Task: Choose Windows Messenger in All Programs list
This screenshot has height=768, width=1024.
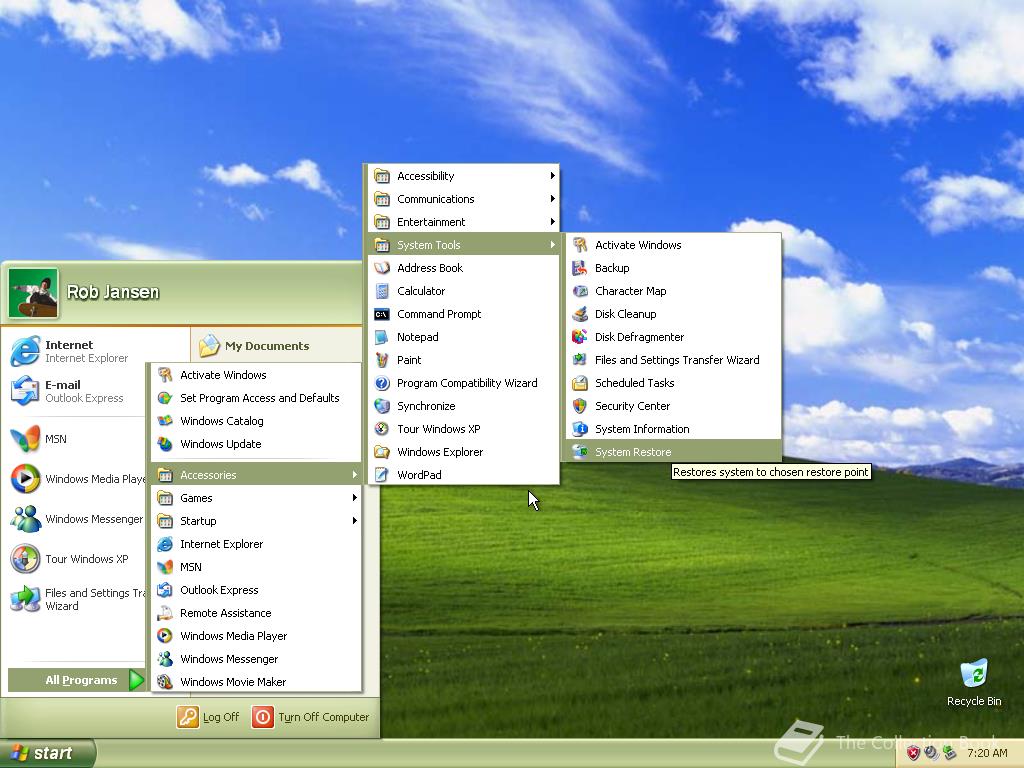Action: click(256, 659)
